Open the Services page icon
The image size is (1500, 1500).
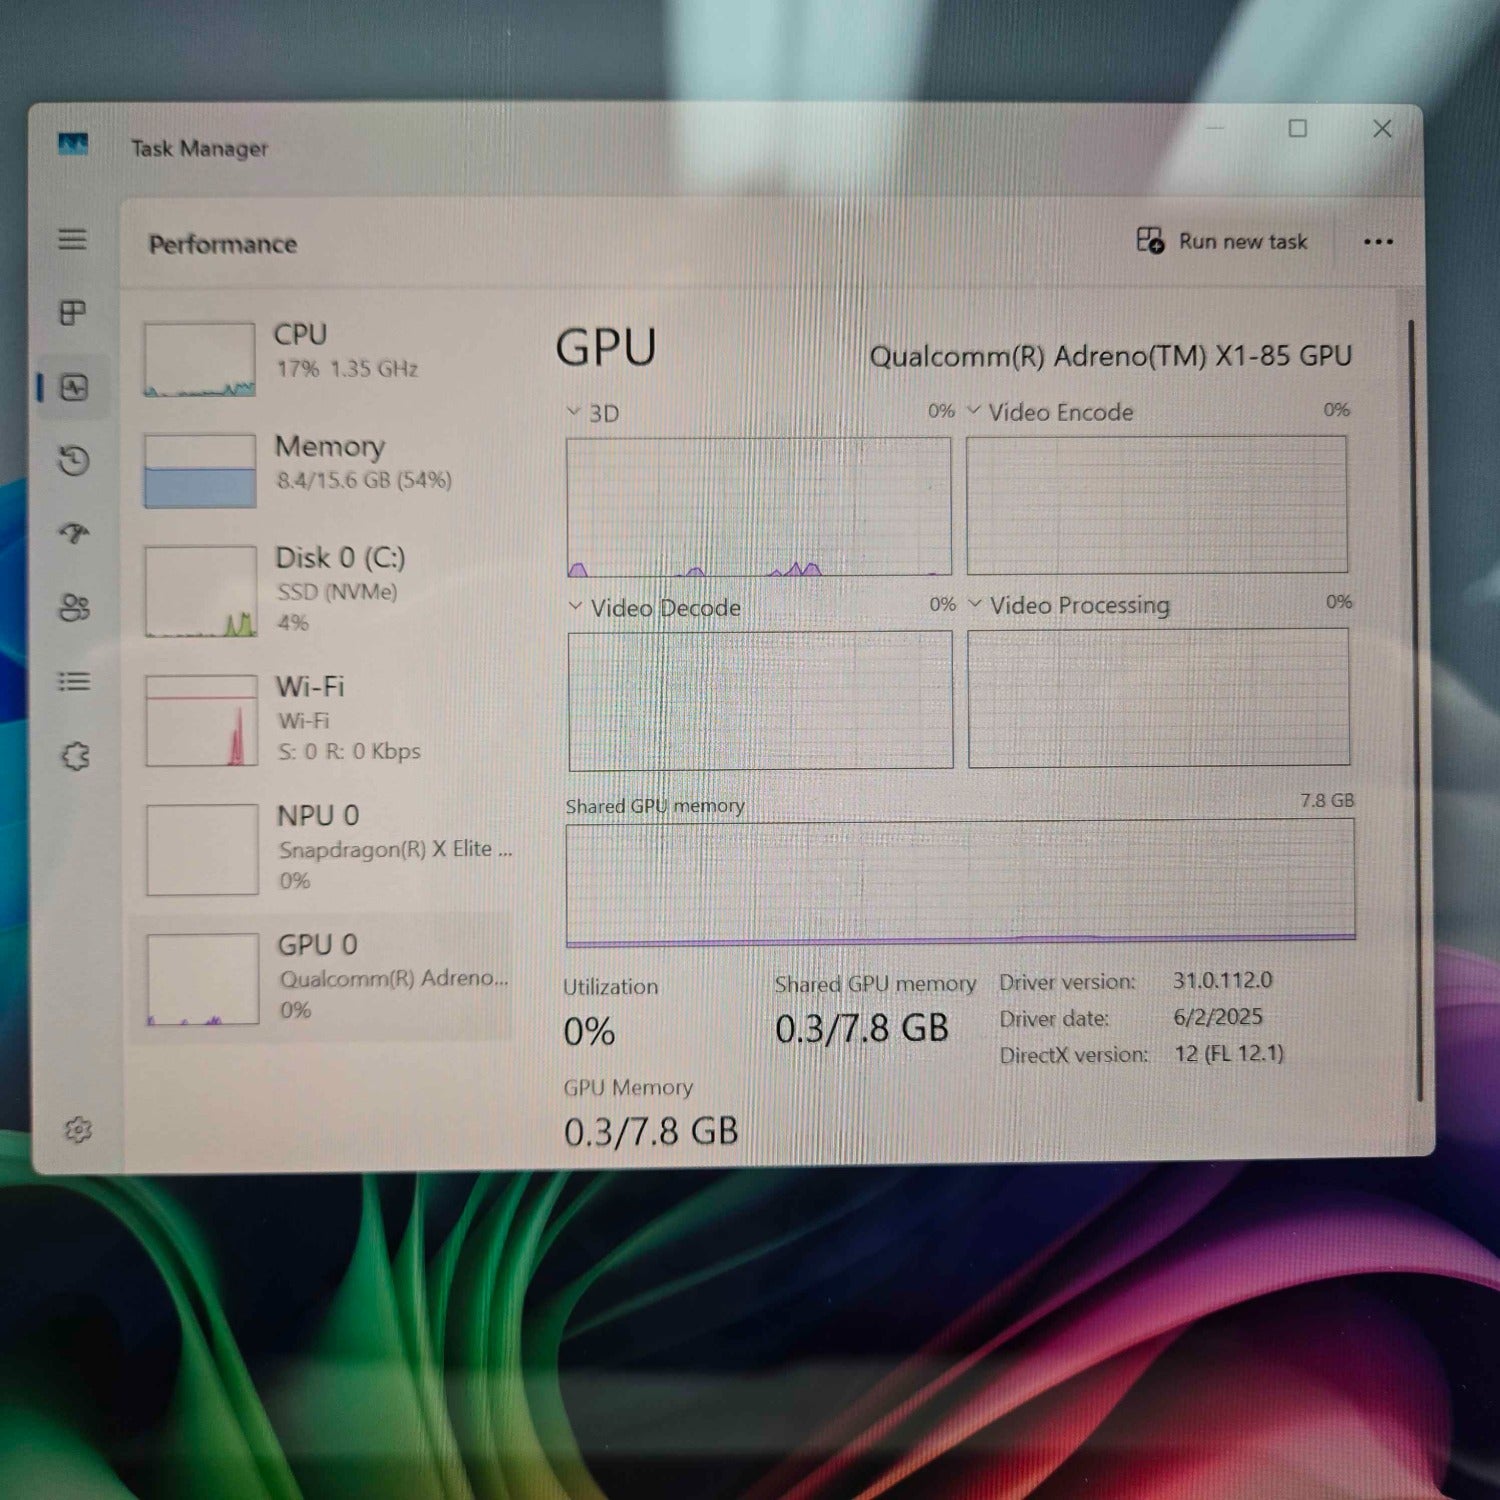pyautogui.click(x=76, y=756)
